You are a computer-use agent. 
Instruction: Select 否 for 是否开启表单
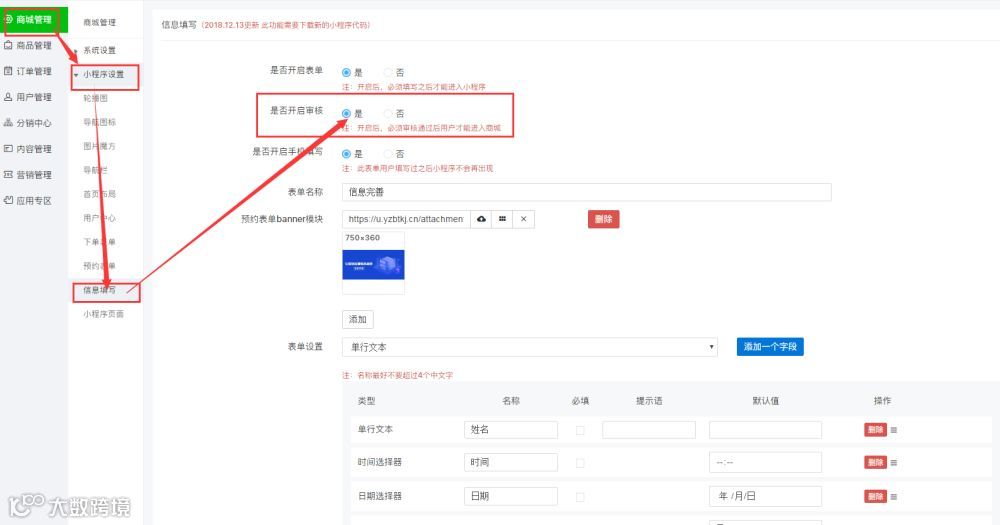(388, 73)
